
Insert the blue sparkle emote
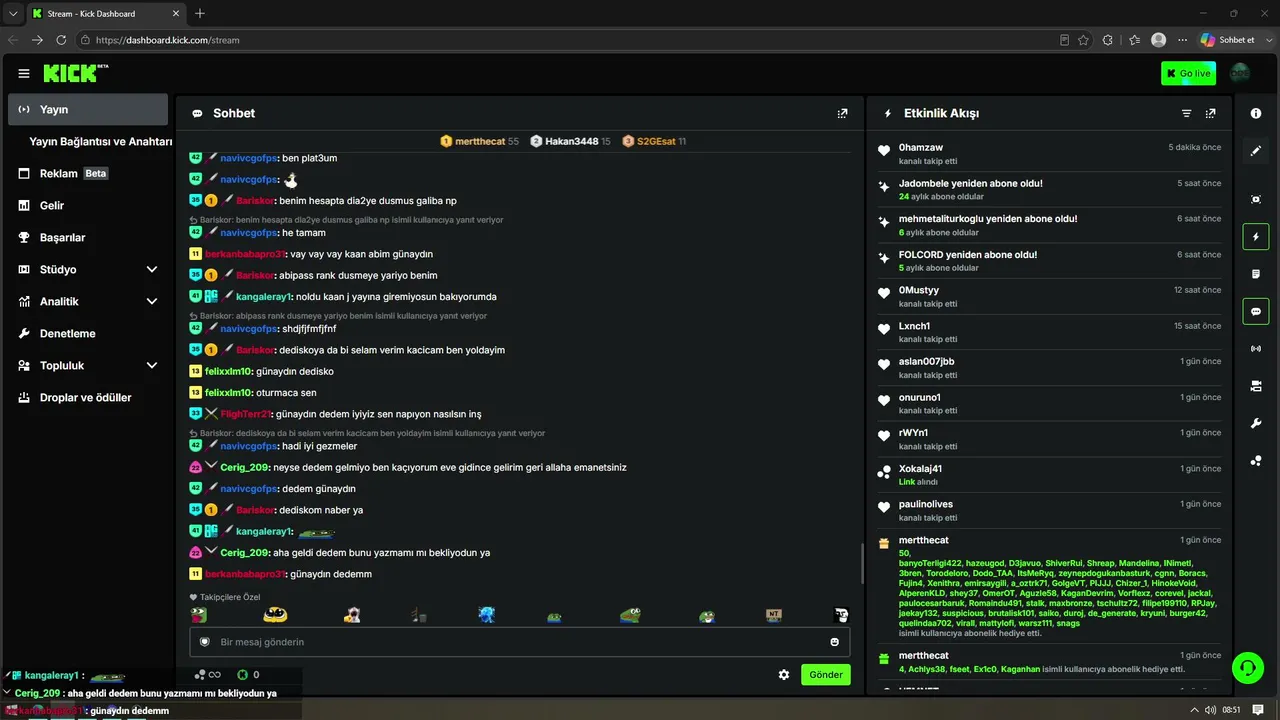486,614
